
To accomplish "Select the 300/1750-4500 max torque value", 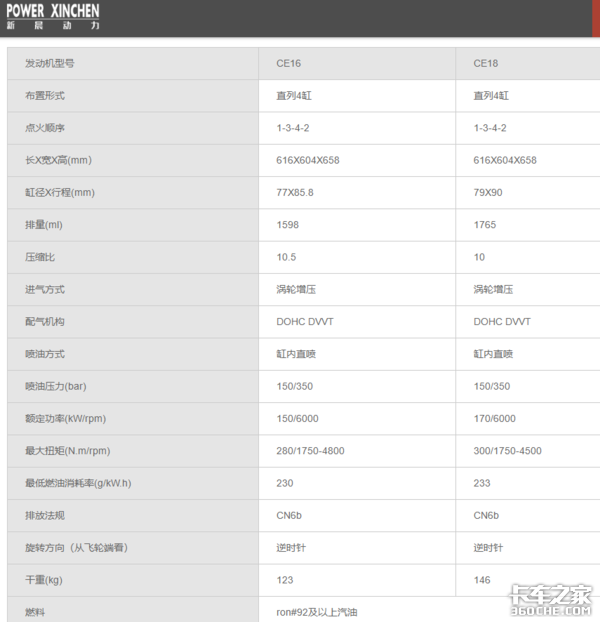I will (508, 451).
